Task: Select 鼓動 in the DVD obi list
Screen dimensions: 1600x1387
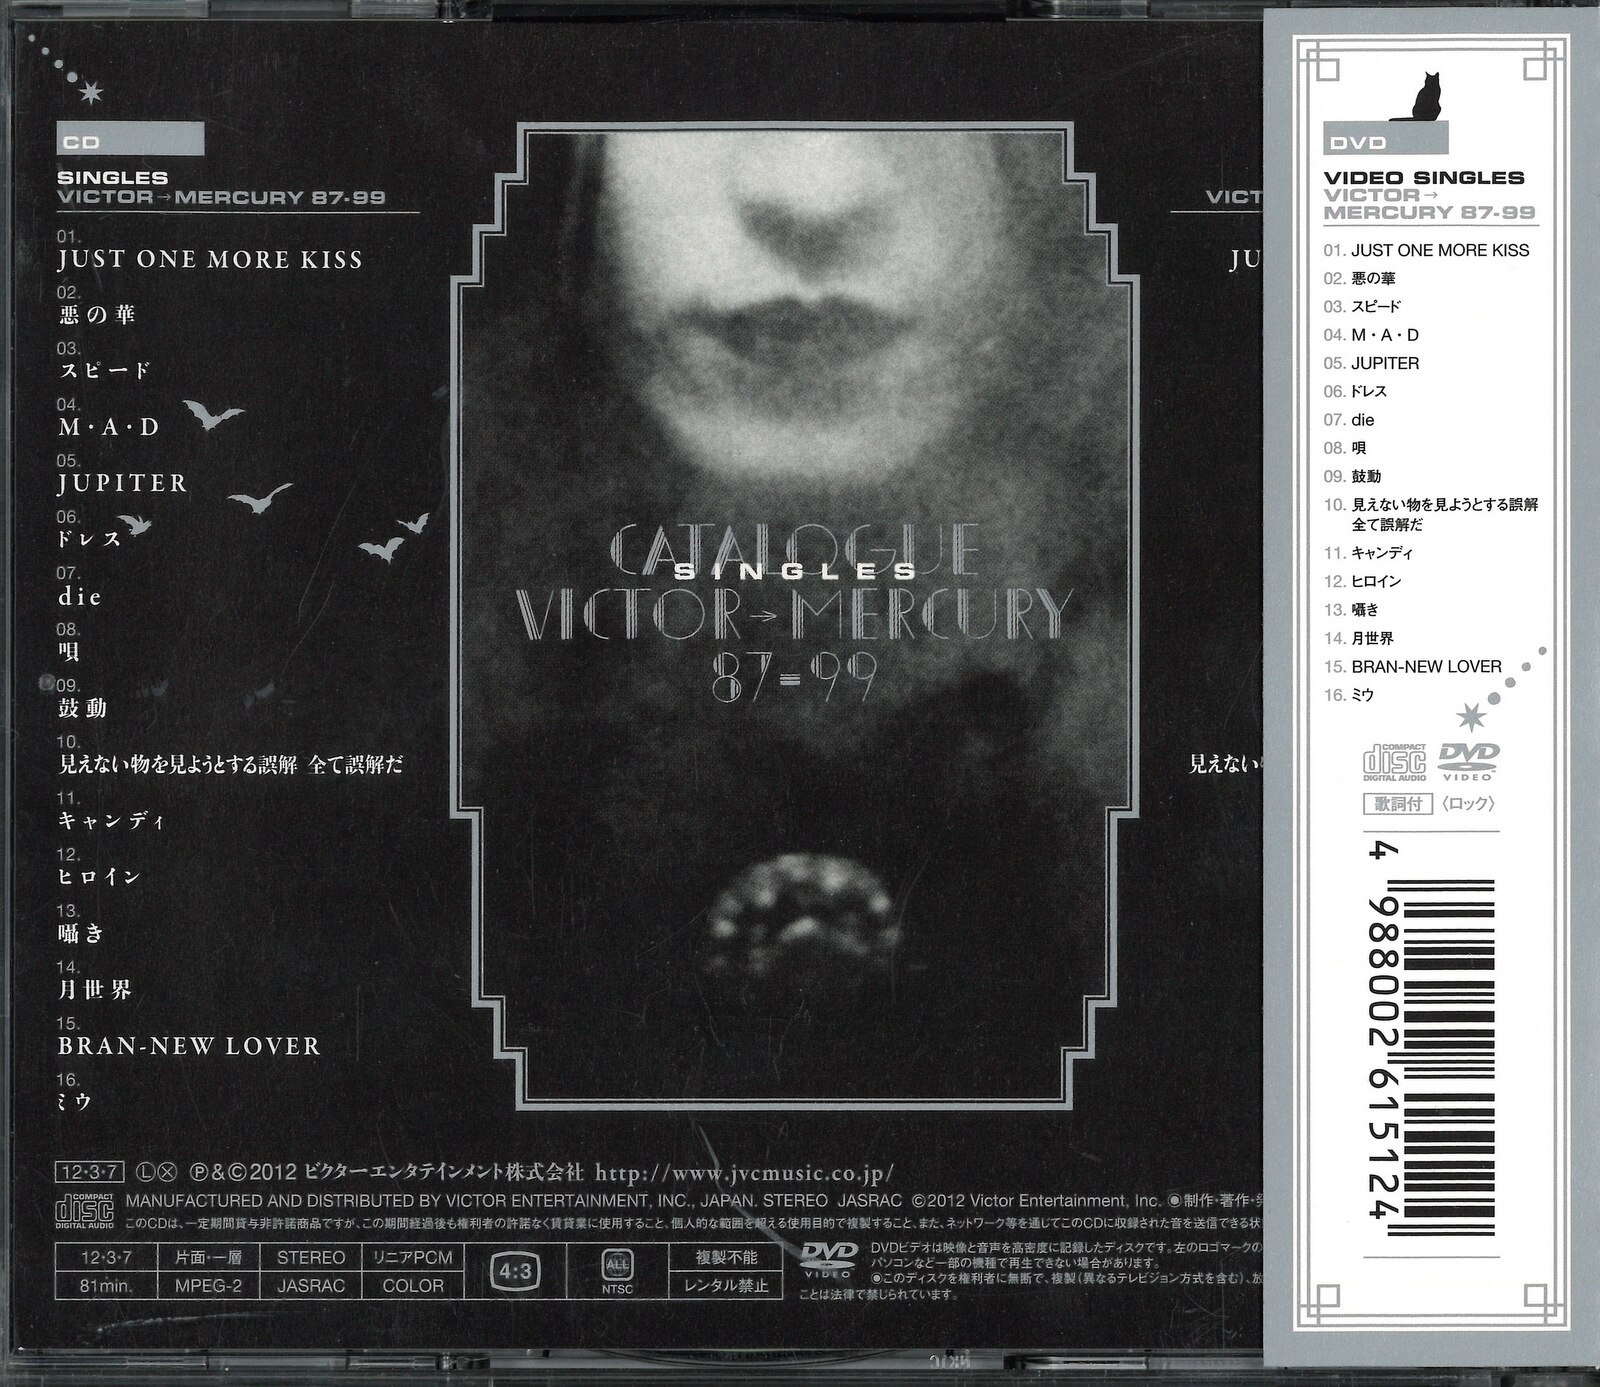Action: tap(1366, 476)
